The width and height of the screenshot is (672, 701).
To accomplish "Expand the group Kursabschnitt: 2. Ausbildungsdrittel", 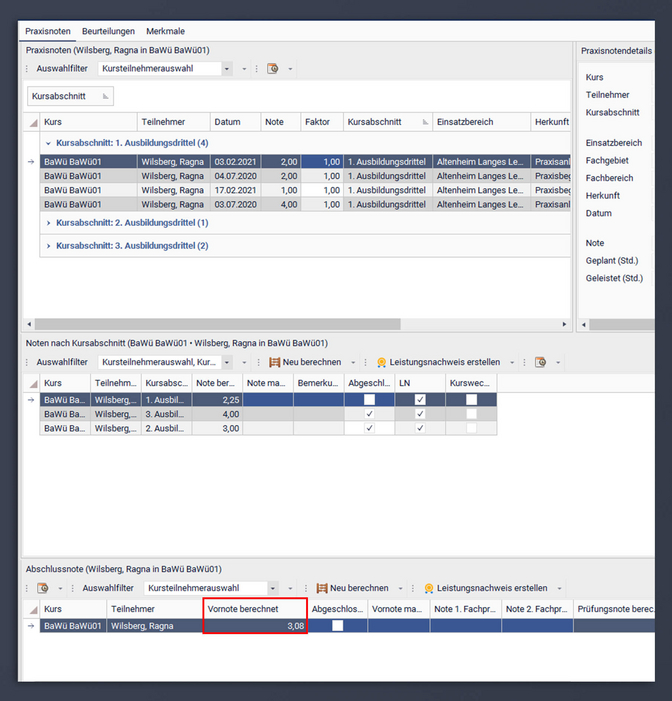I will [49, 223].
